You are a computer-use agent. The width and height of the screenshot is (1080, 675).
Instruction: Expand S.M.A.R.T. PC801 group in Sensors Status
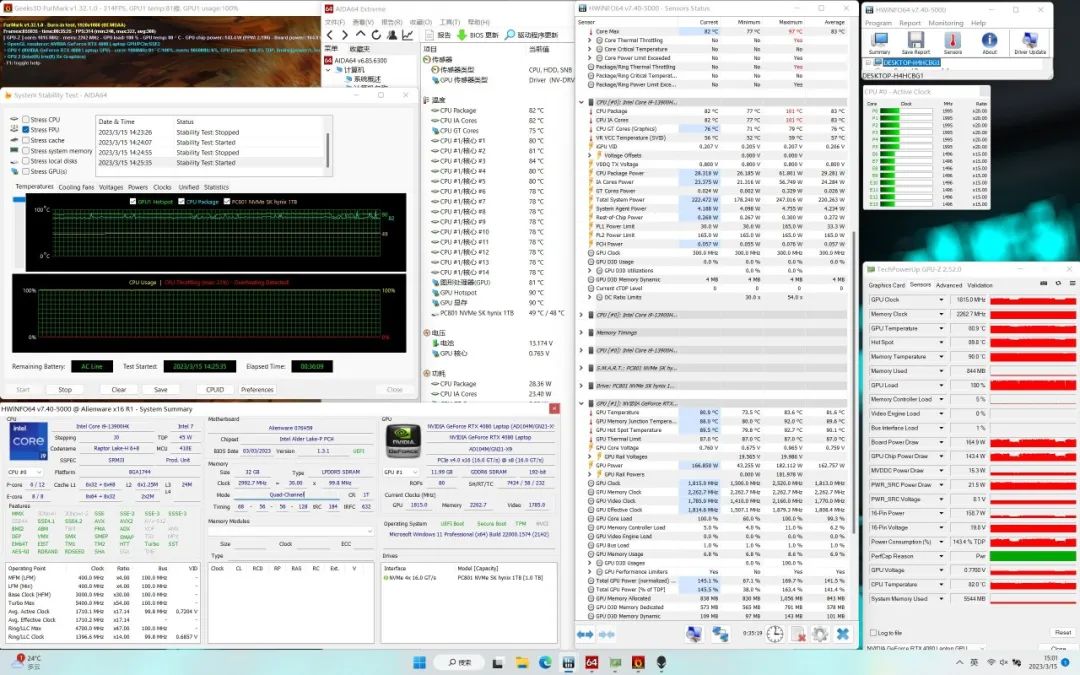pyautogui.click(x=581, y=368)
